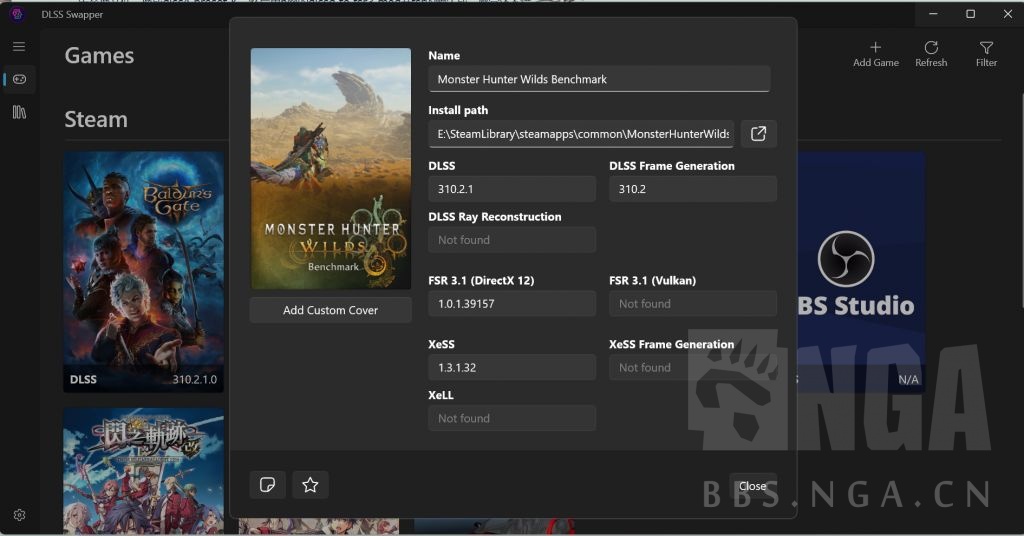Click the FSR 3.1 DirectX 12 version field
Viewport: 1024px width, 536px height.
click(x=512, y=304)
